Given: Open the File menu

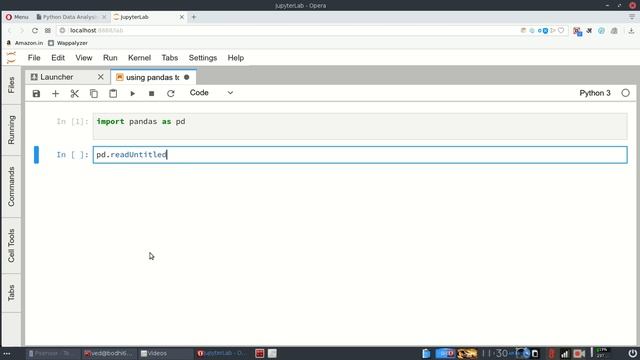Looking at the screenshot, I should coord(34,58).
